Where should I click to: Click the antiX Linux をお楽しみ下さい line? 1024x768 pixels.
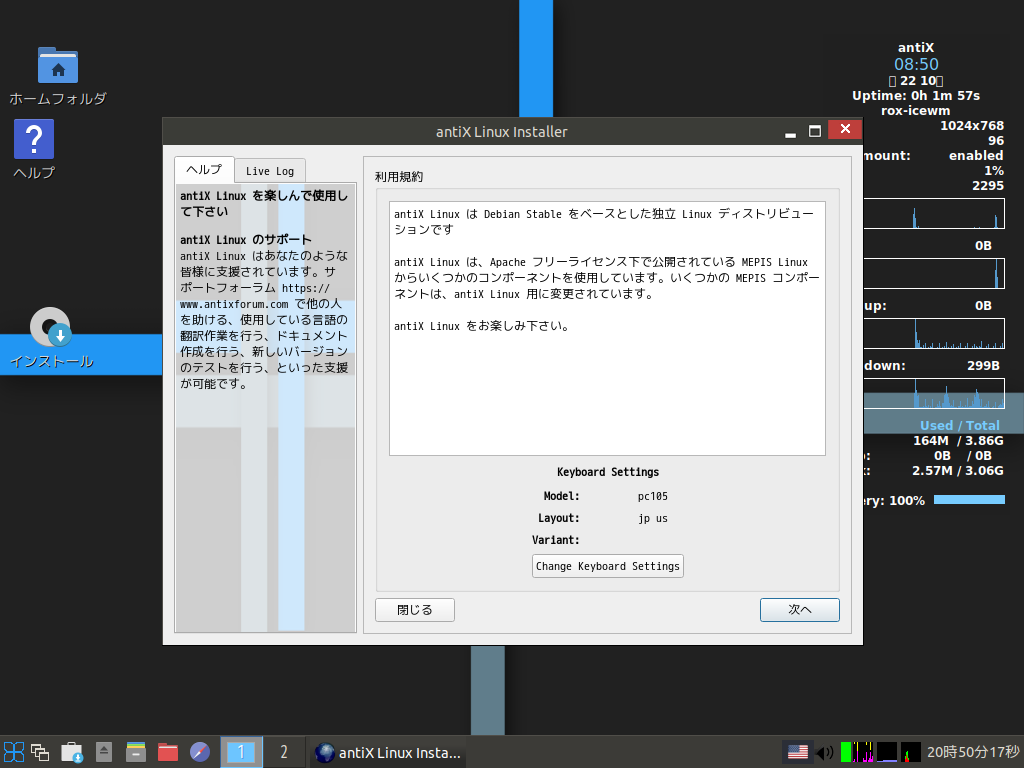(482, 326)
